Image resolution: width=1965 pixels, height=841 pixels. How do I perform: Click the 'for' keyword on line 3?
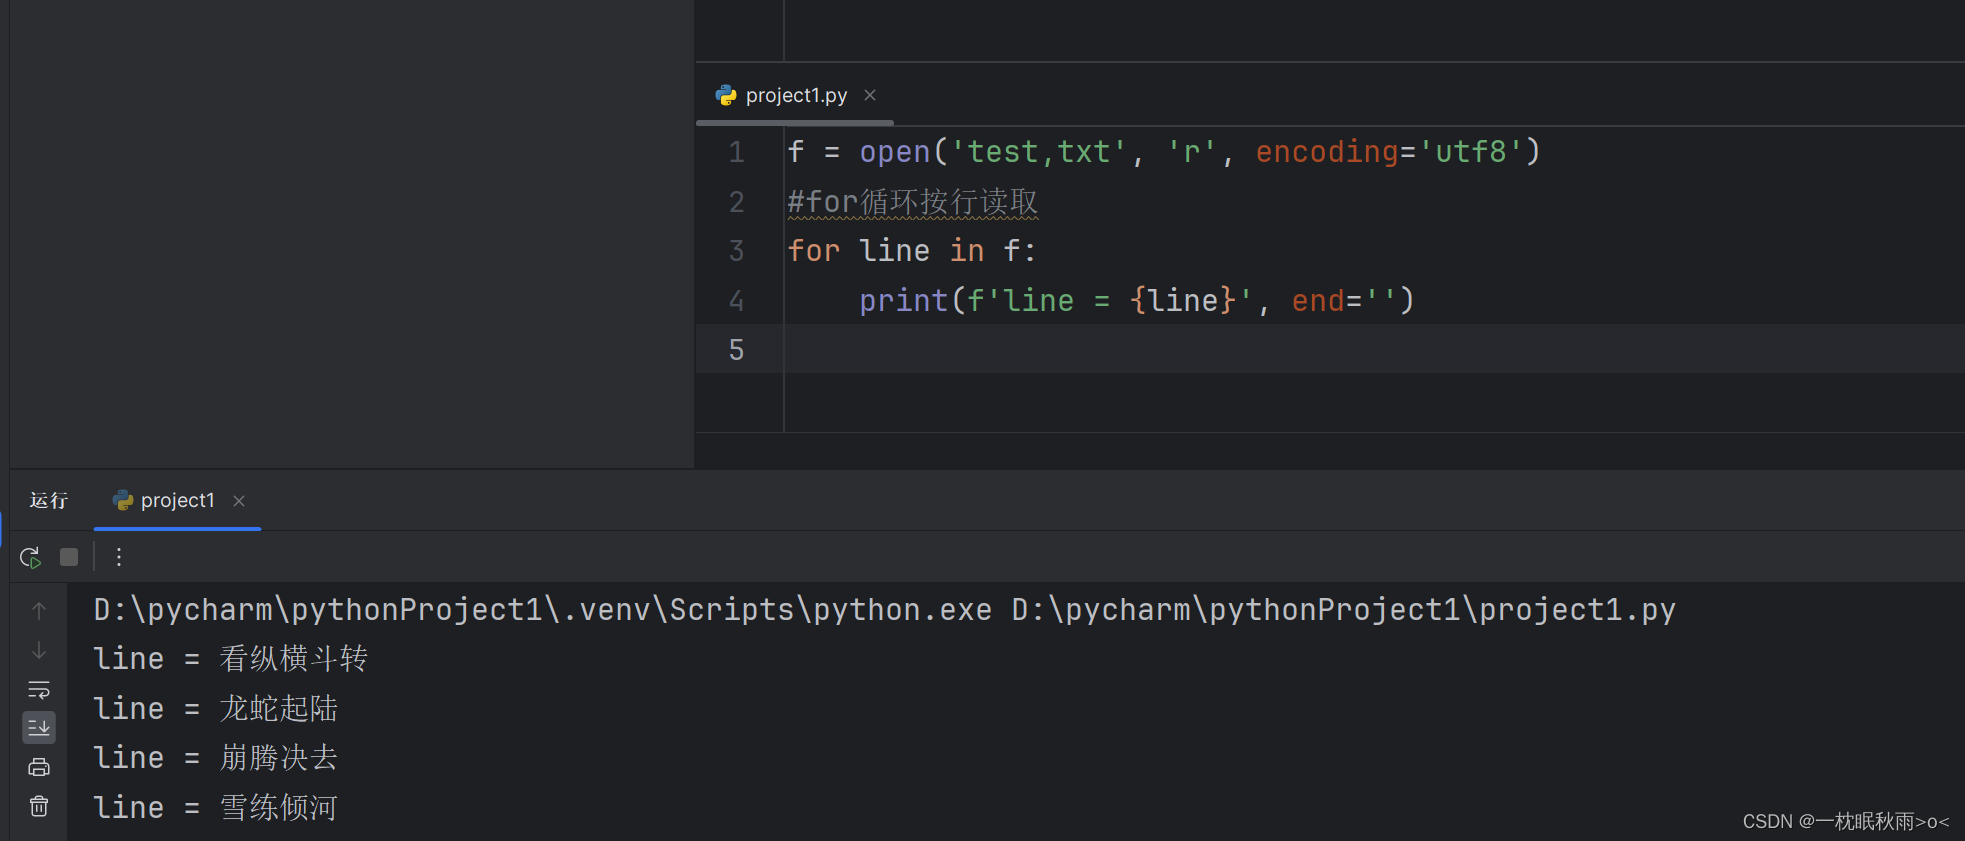[814, 251]
